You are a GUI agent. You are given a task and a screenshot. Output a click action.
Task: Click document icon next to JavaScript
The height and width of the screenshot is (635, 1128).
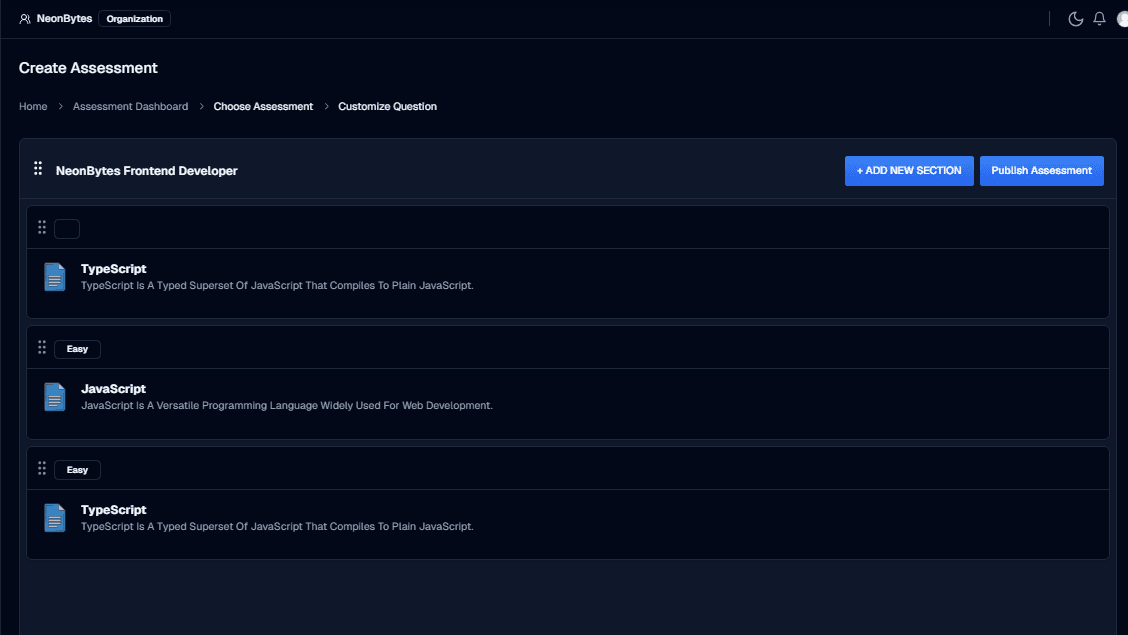pyautogui.click(x=55, y=397)
